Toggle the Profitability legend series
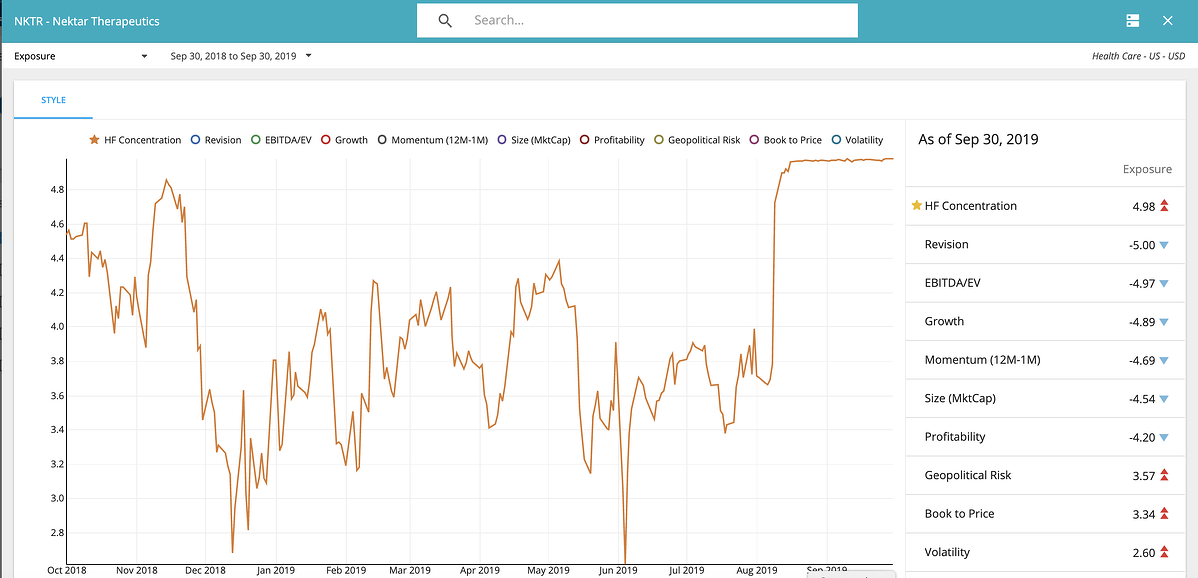This screenshot has height=578, width=1198. [x=612, y=140]
